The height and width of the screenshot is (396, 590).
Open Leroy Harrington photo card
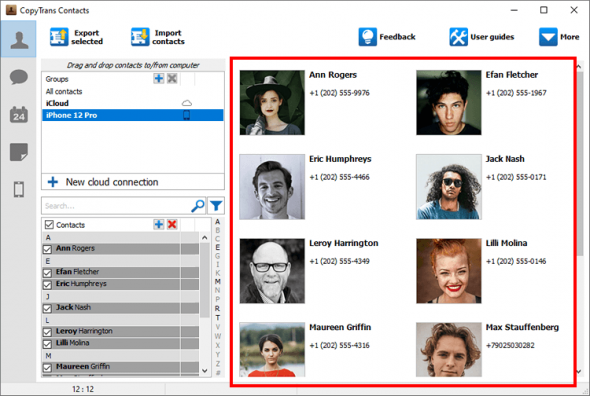click(x=272, y=271)
